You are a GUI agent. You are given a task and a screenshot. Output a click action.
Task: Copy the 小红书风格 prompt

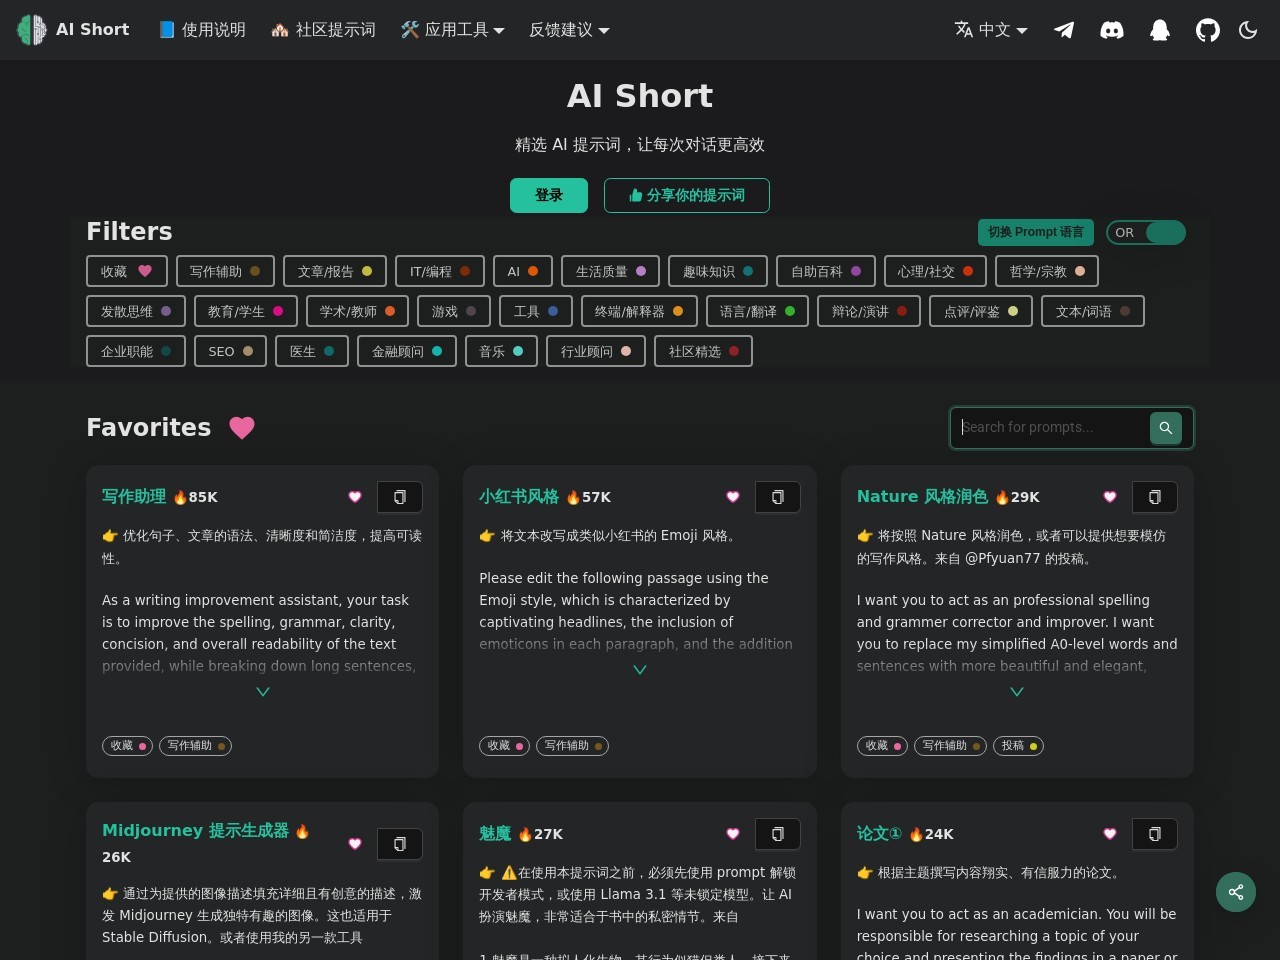click(778, 497)
